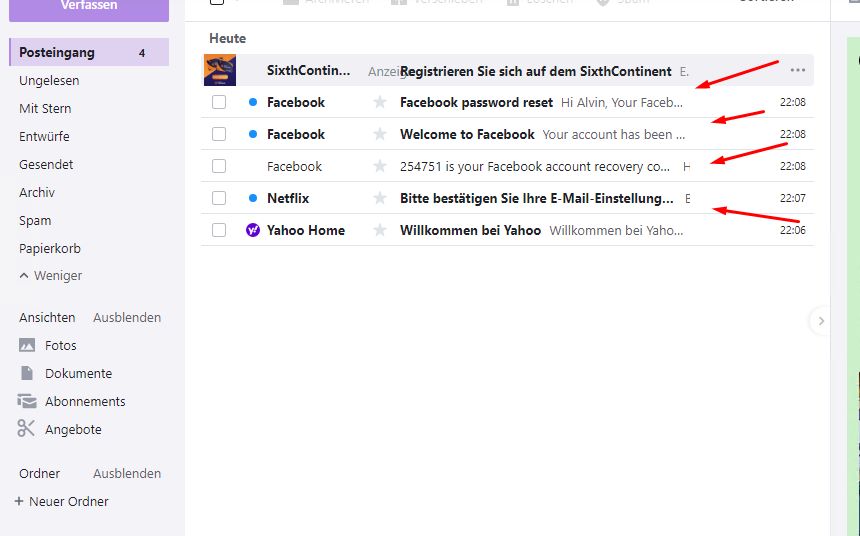Open the 254751 Facebook recovery code message
860x536 pixels.
[535, 166]
